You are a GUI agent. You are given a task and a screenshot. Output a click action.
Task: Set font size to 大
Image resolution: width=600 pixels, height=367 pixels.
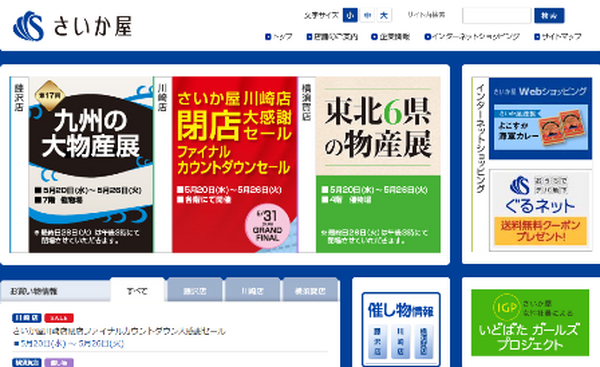[x=384, y=15]
